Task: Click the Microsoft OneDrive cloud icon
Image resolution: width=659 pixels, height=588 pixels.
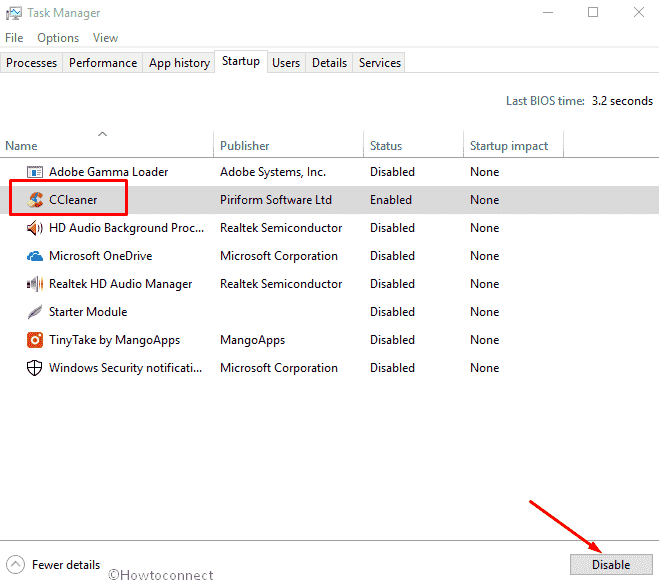Action: (35, 256)
